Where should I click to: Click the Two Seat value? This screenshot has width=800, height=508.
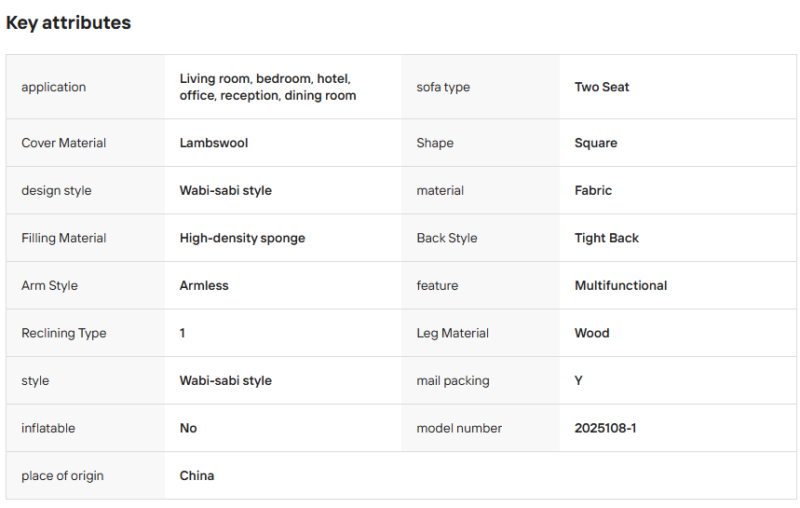(x=602, y=87)
